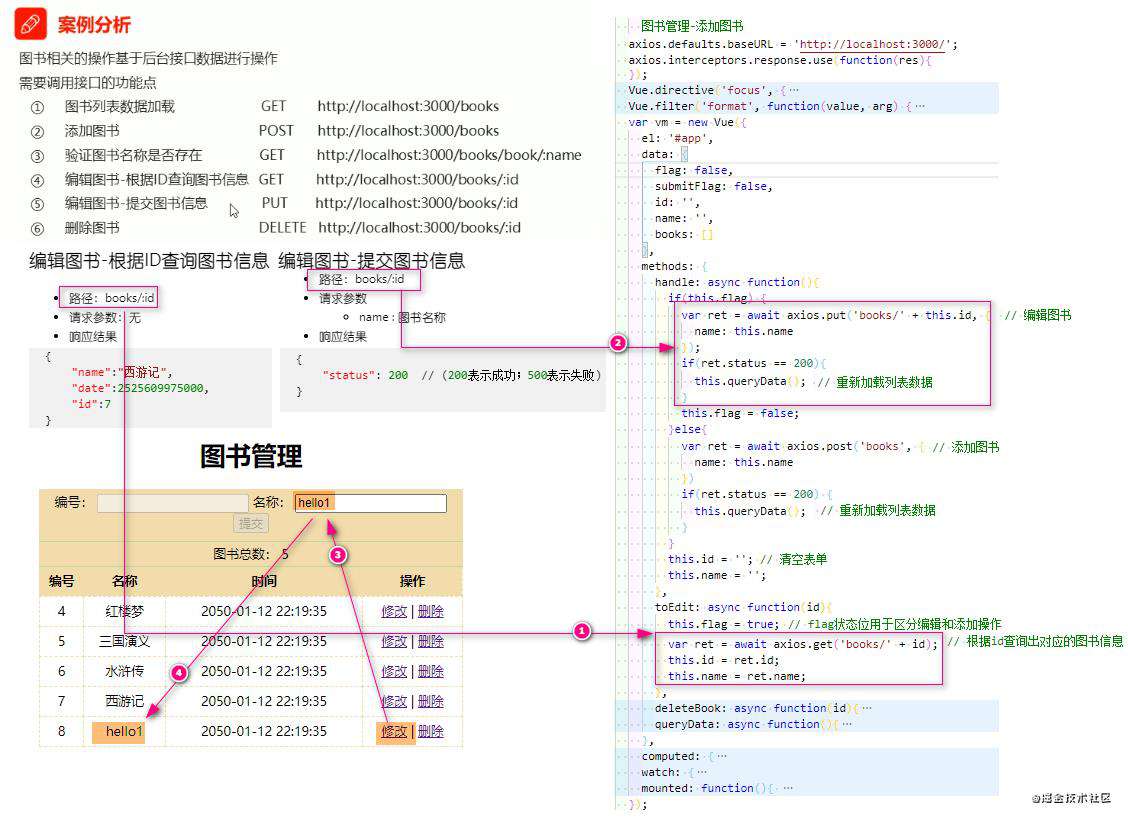Expand folded Vue.directive('focus') code block
This screenshot has height=819, width=1128.
793,90
